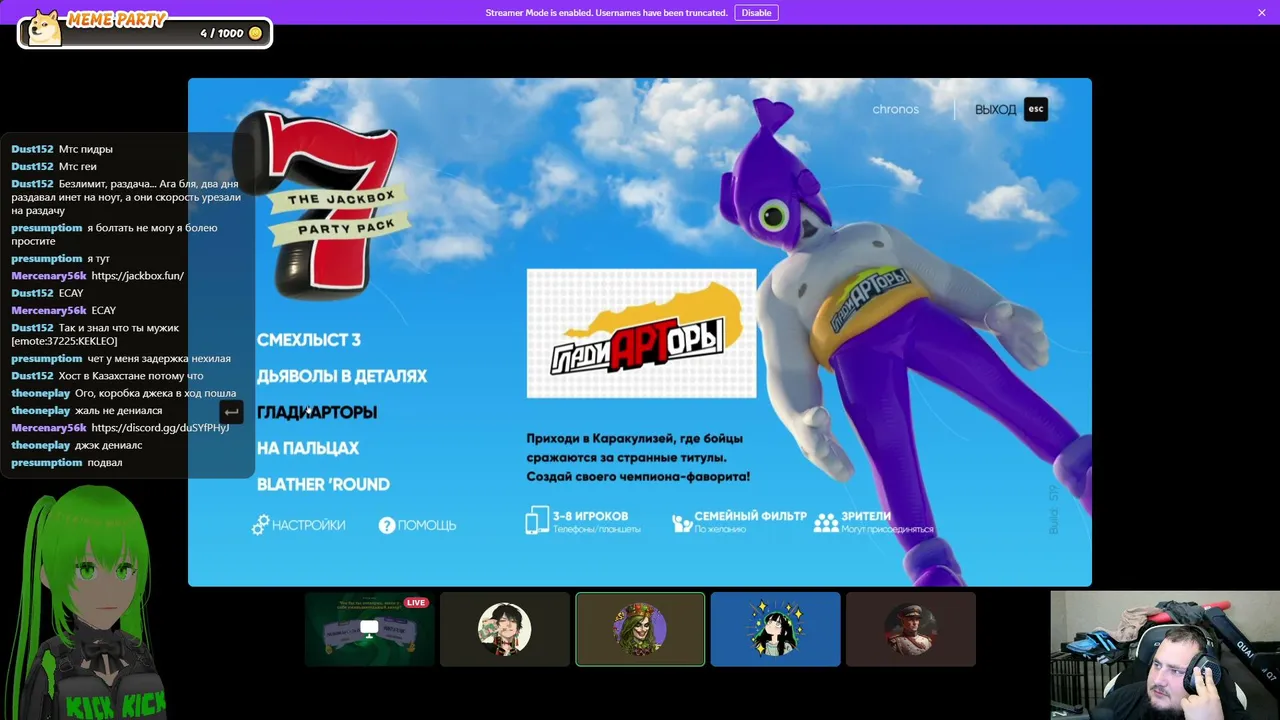The width and height of the screenshot is (1280, 720).
Task: Click the ГладиАРТоры game logo preview
Action: (641, 333)
